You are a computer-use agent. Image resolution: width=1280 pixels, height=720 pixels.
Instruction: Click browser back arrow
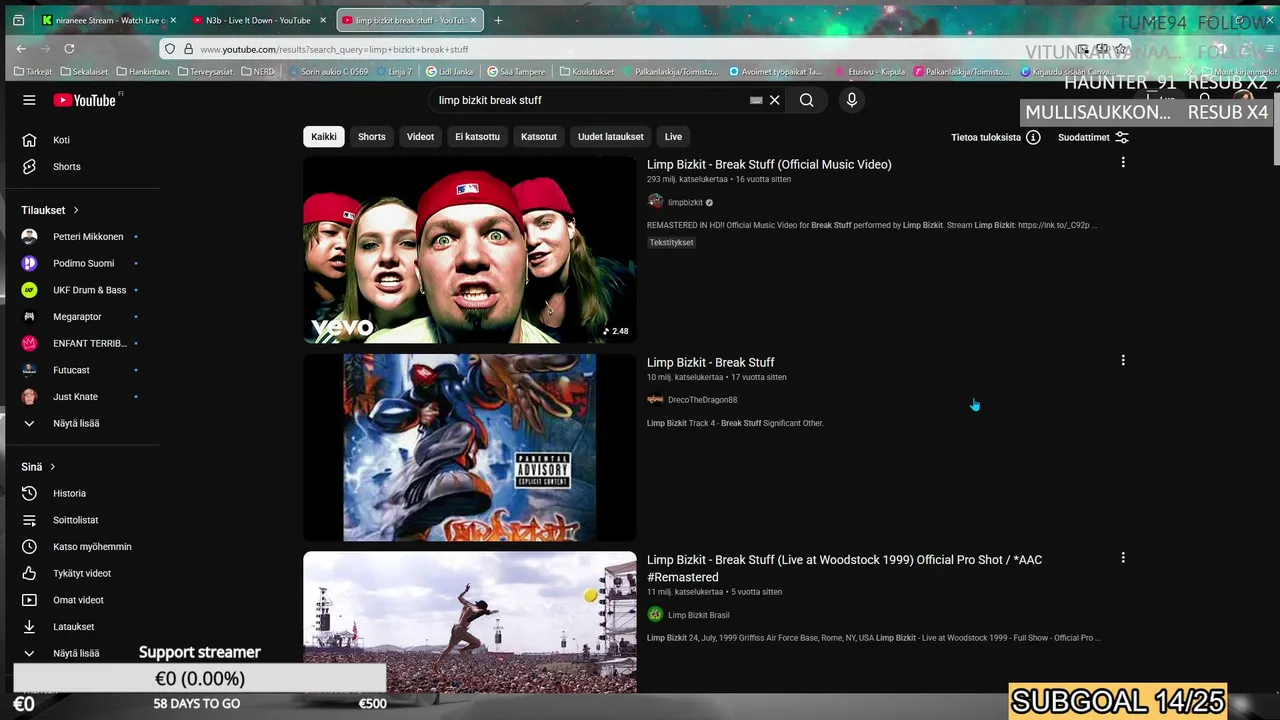21,48
